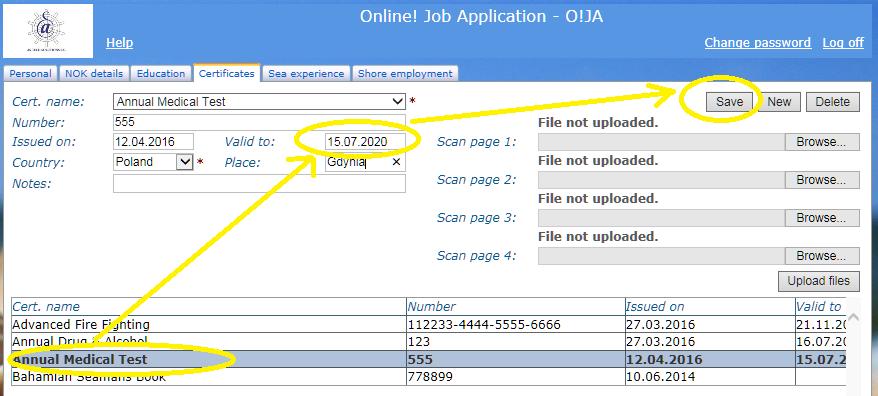Click Scan page 2 file path field
This screenshot has width=878, height=396.
(661, 180)
